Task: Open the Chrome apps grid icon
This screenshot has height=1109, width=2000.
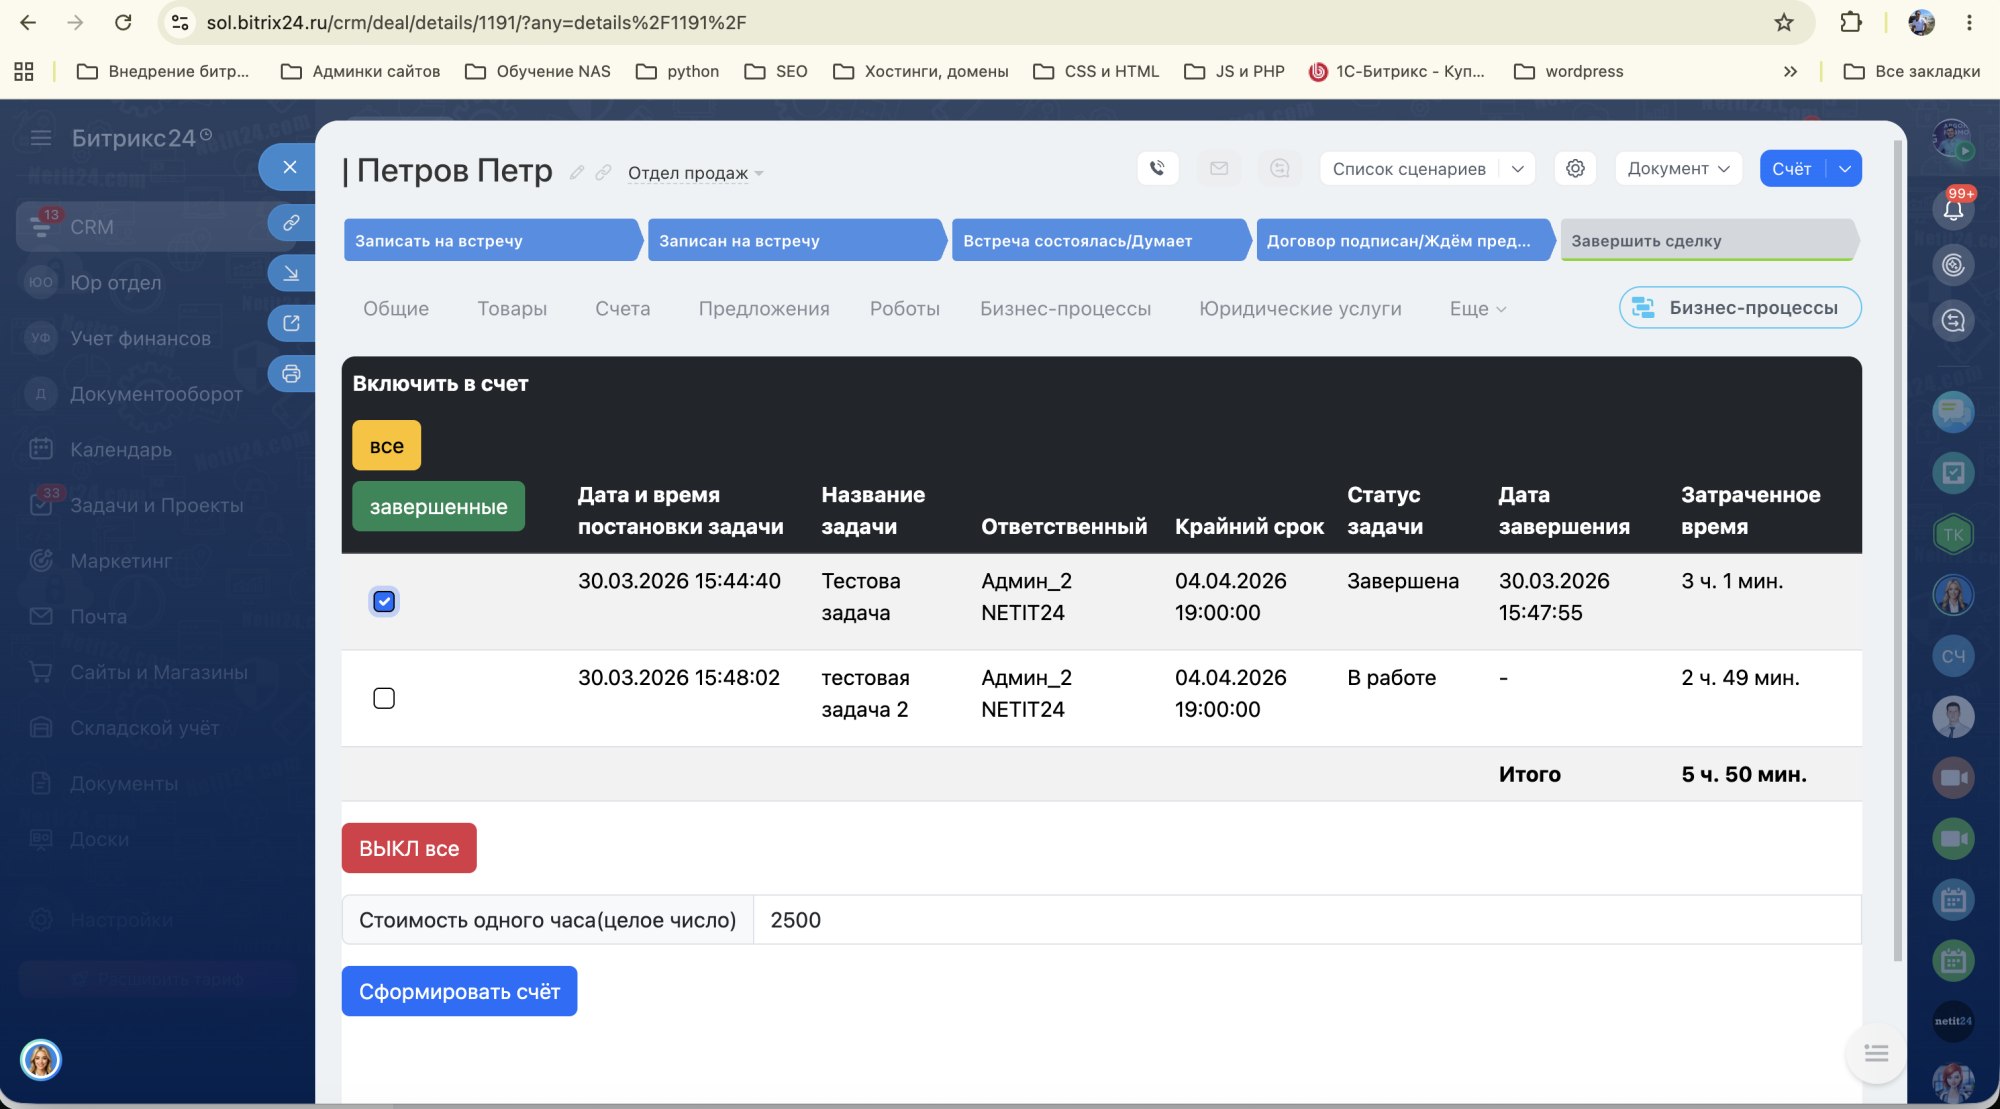Action: click(x=24, y=71)
